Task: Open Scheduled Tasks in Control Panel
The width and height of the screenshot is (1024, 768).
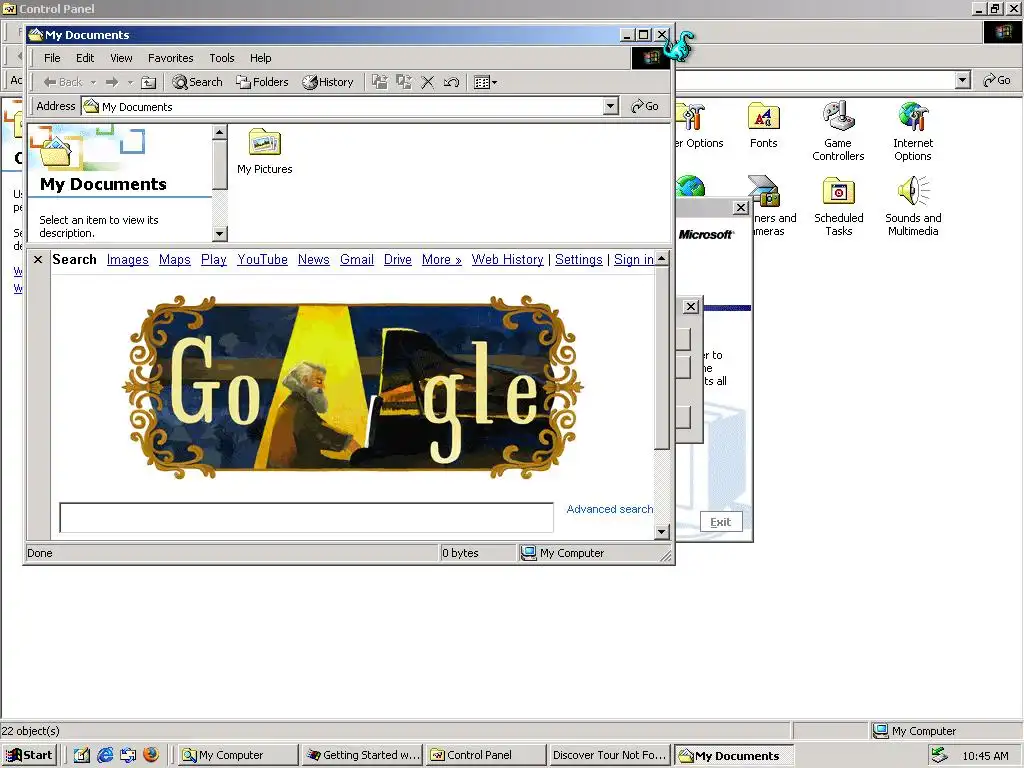Action: pos(839,206)
